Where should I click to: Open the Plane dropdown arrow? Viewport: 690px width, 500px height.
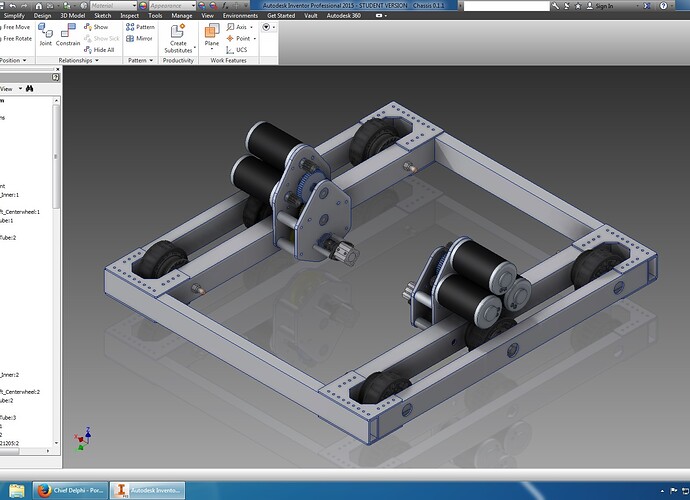coord(212,49)
